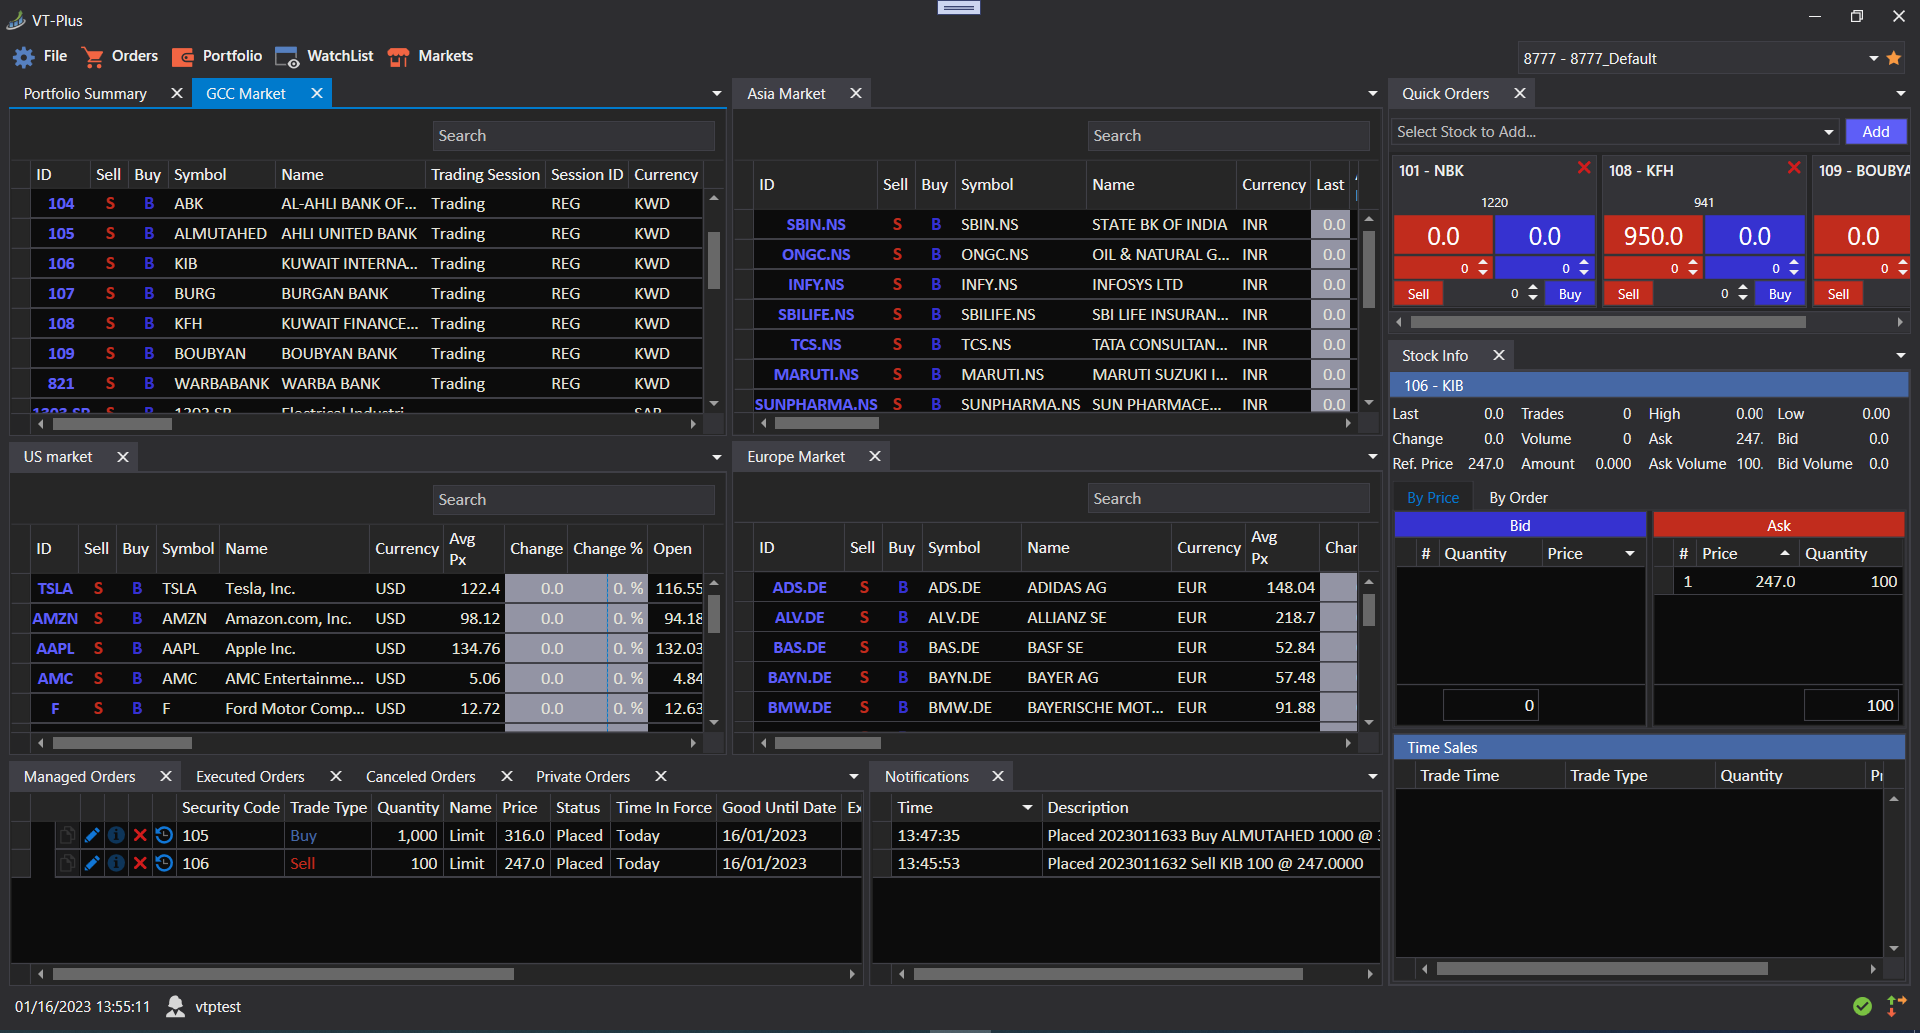Click the data transfer arrows status icon
Screen dimensions: 1920x1033
click(x=1896, y=1006)
